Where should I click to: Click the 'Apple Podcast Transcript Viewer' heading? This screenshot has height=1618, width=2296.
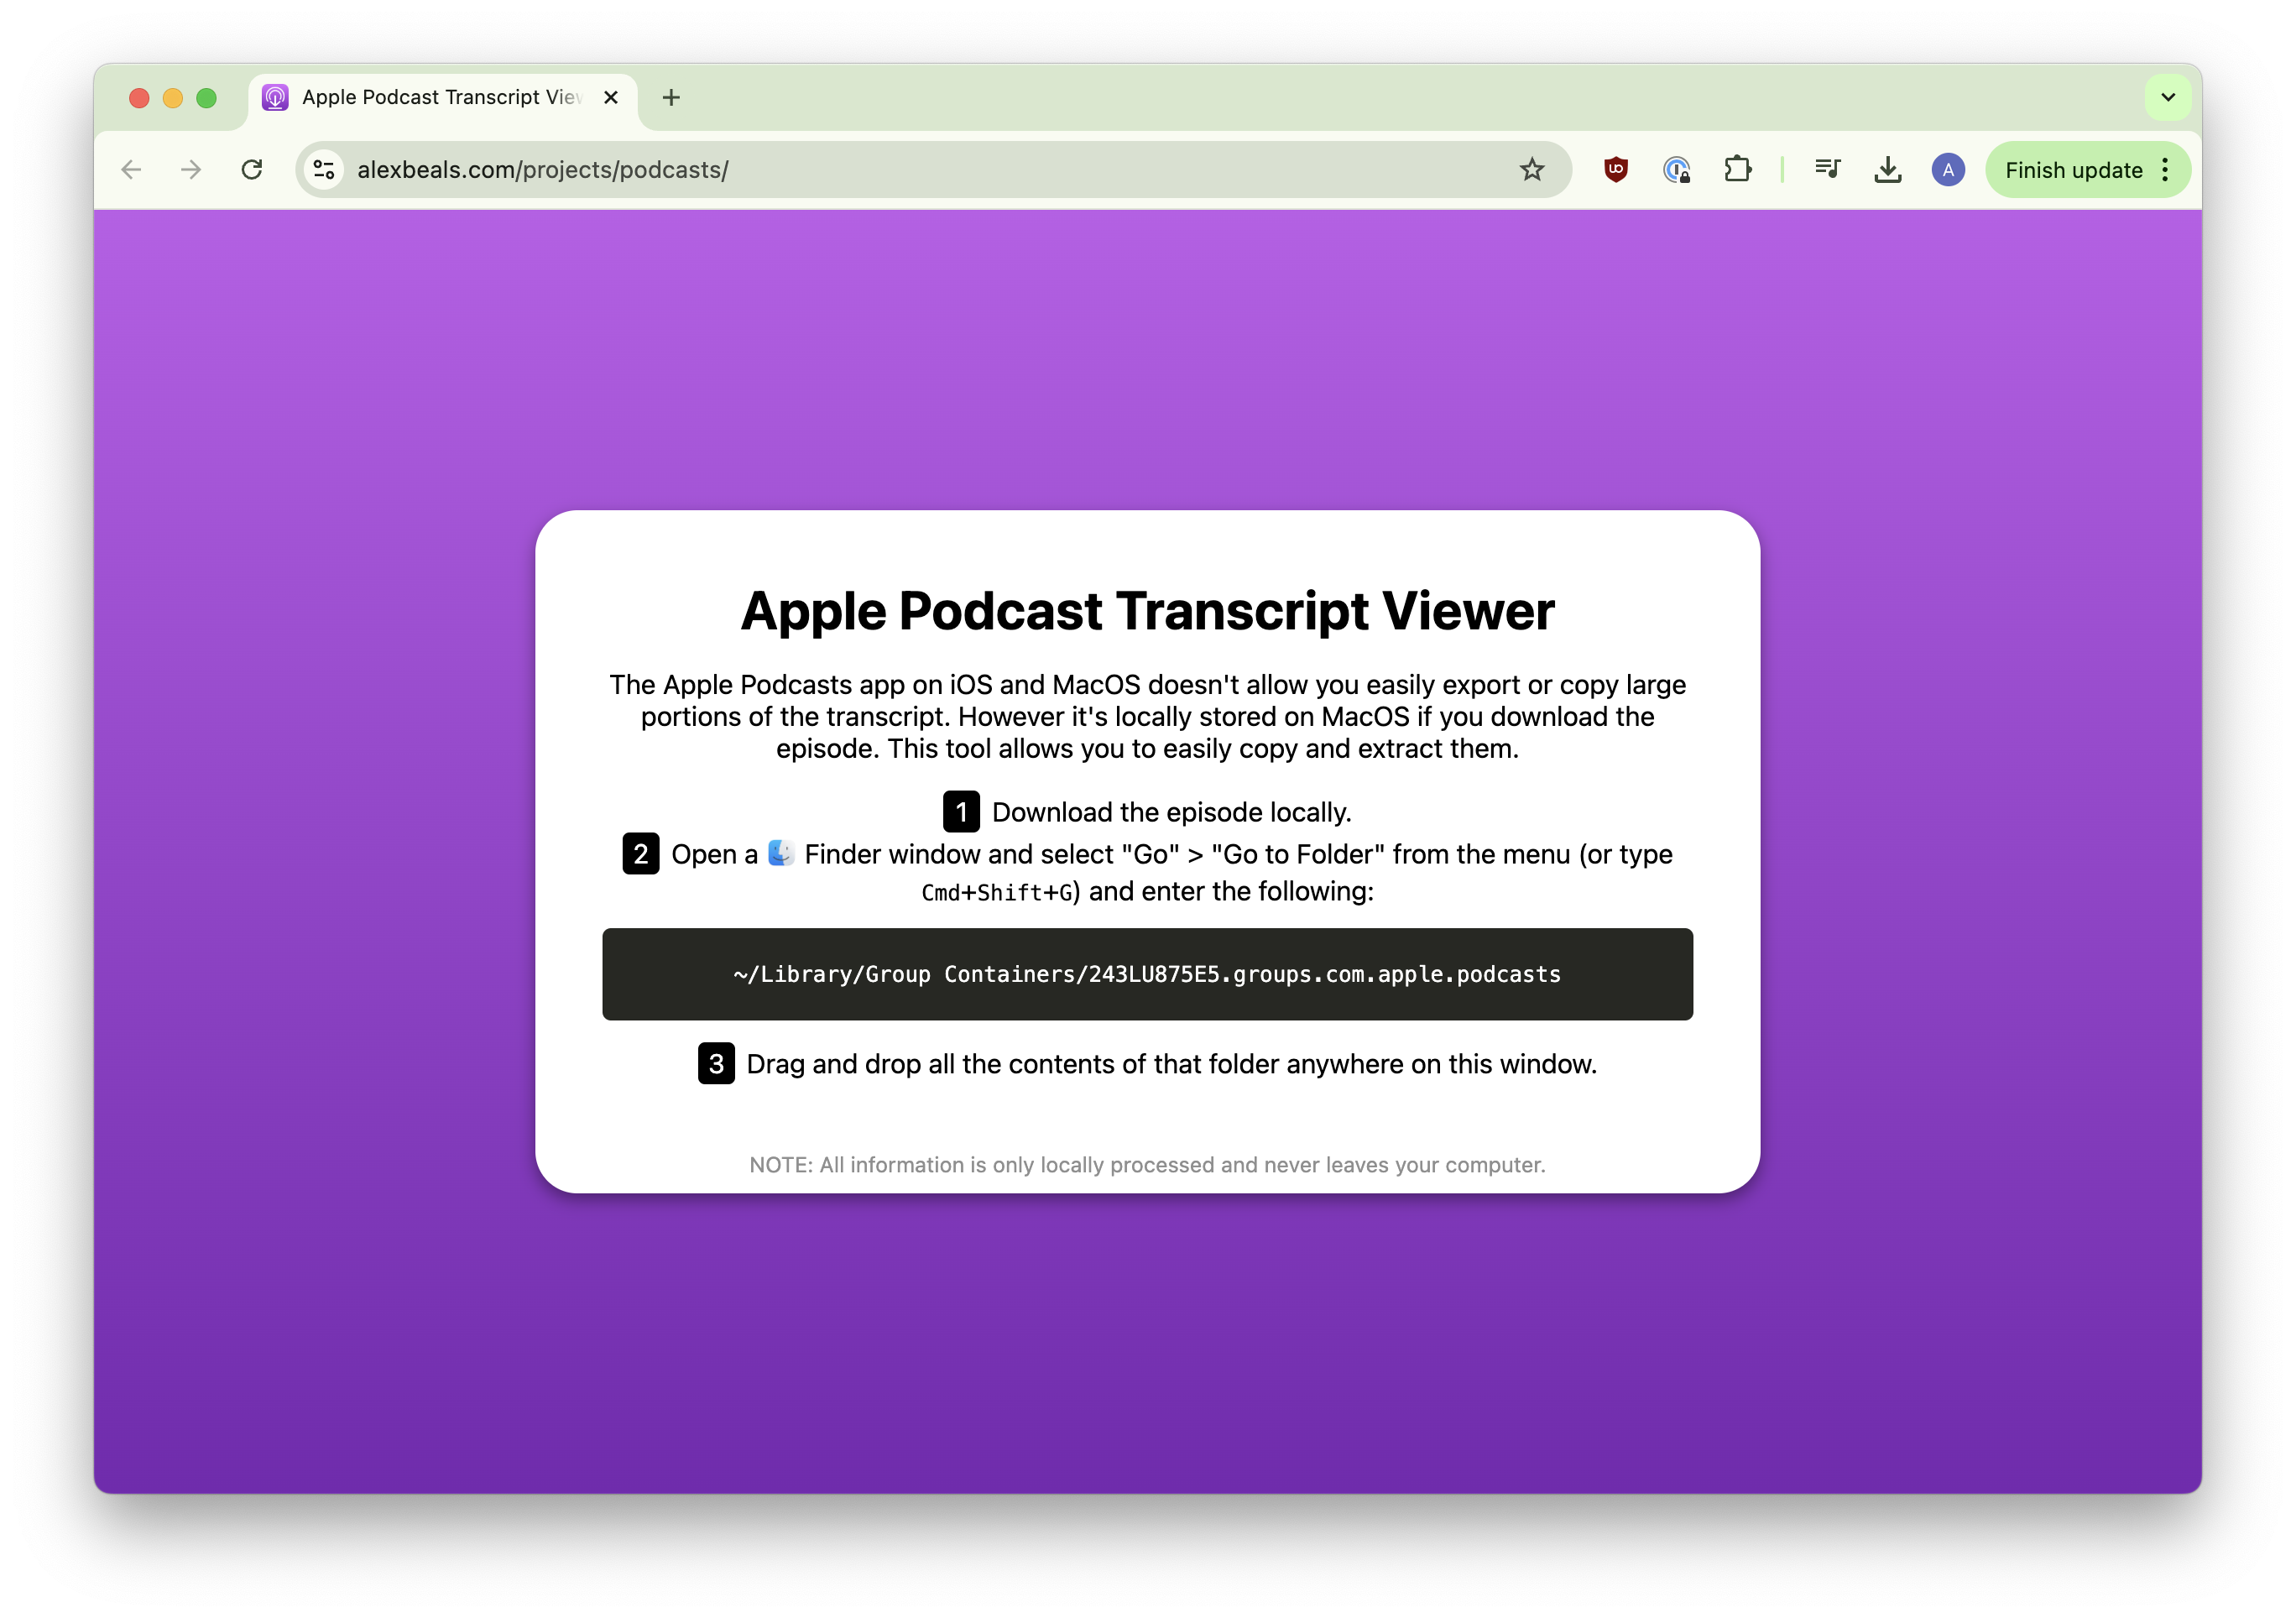point(1147,610)
